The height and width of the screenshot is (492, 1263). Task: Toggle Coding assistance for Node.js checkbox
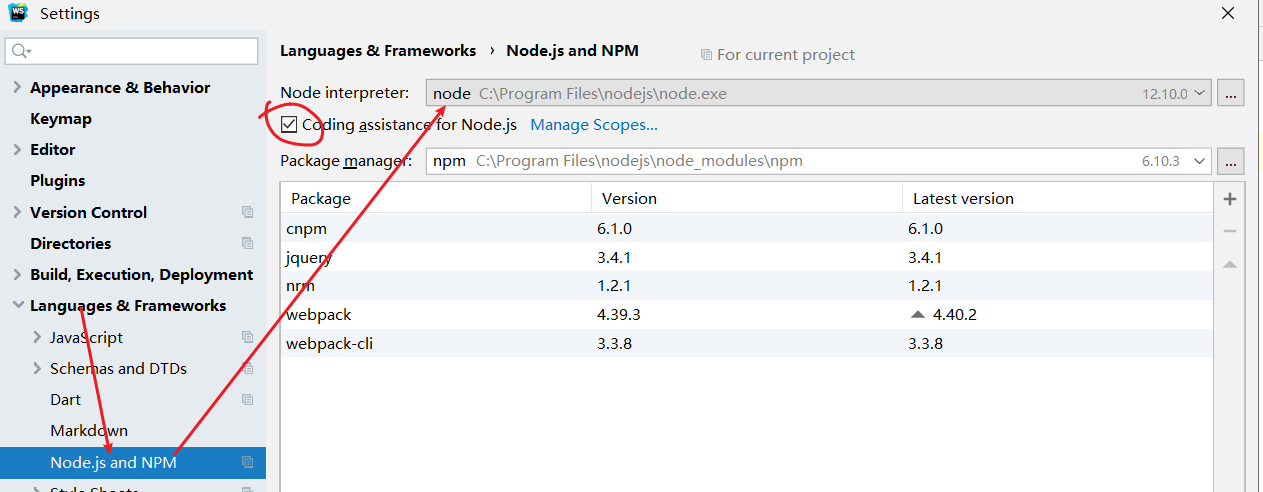pyautogui.click(x=289, y=125)
